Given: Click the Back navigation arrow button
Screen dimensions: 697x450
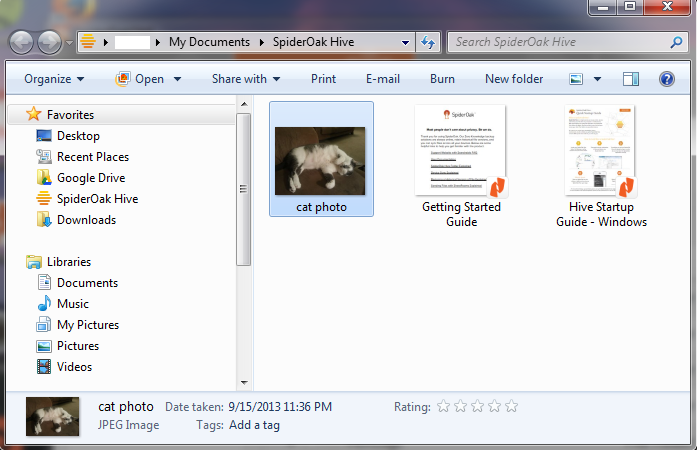Looking at the screenshot, I should click(x=22, y=42).
